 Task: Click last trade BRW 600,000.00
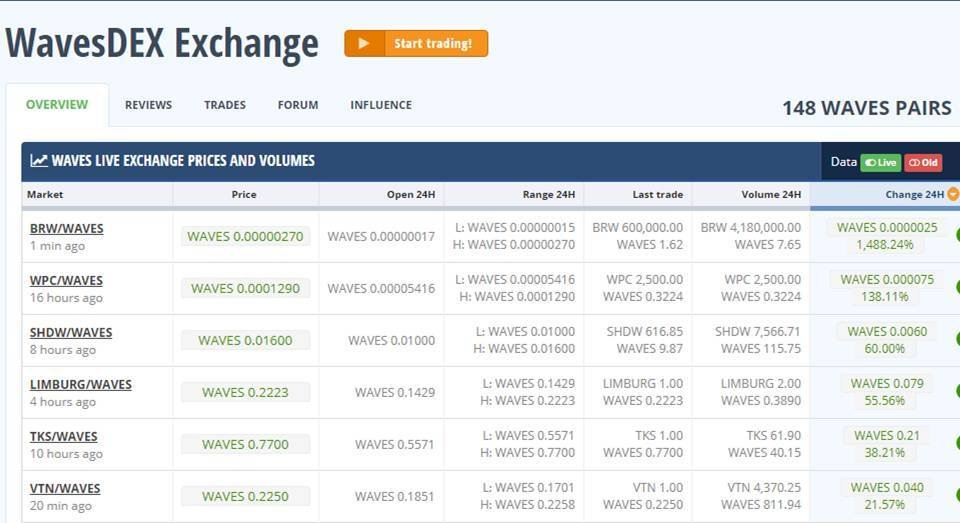[637, 228]
